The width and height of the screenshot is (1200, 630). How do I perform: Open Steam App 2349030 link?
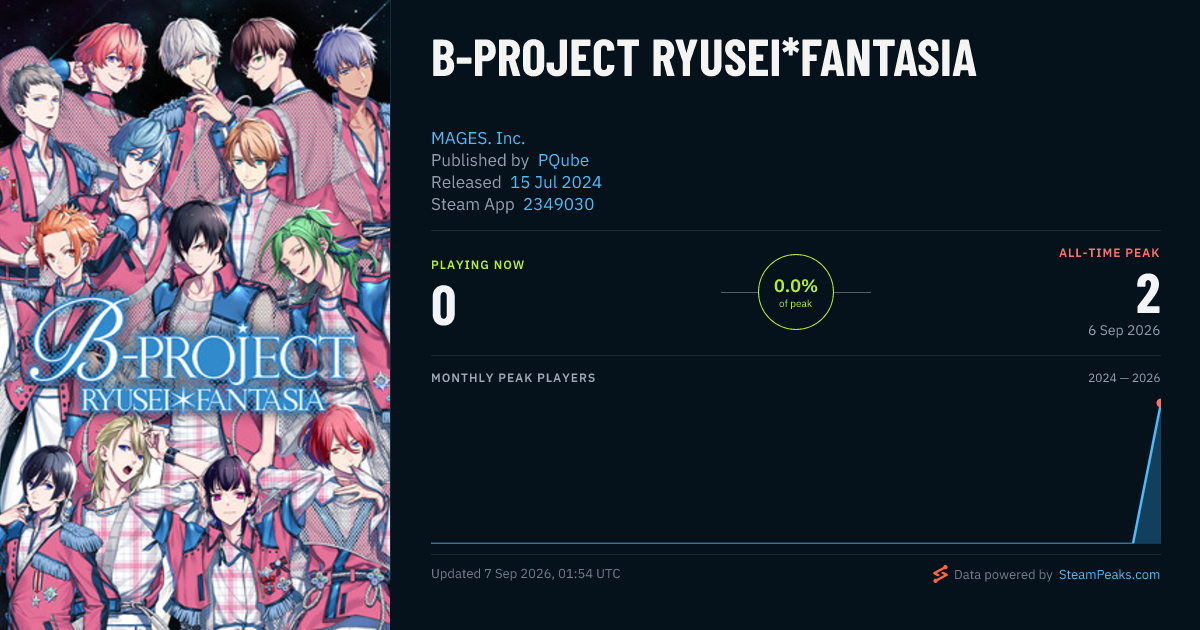point(559,204)
